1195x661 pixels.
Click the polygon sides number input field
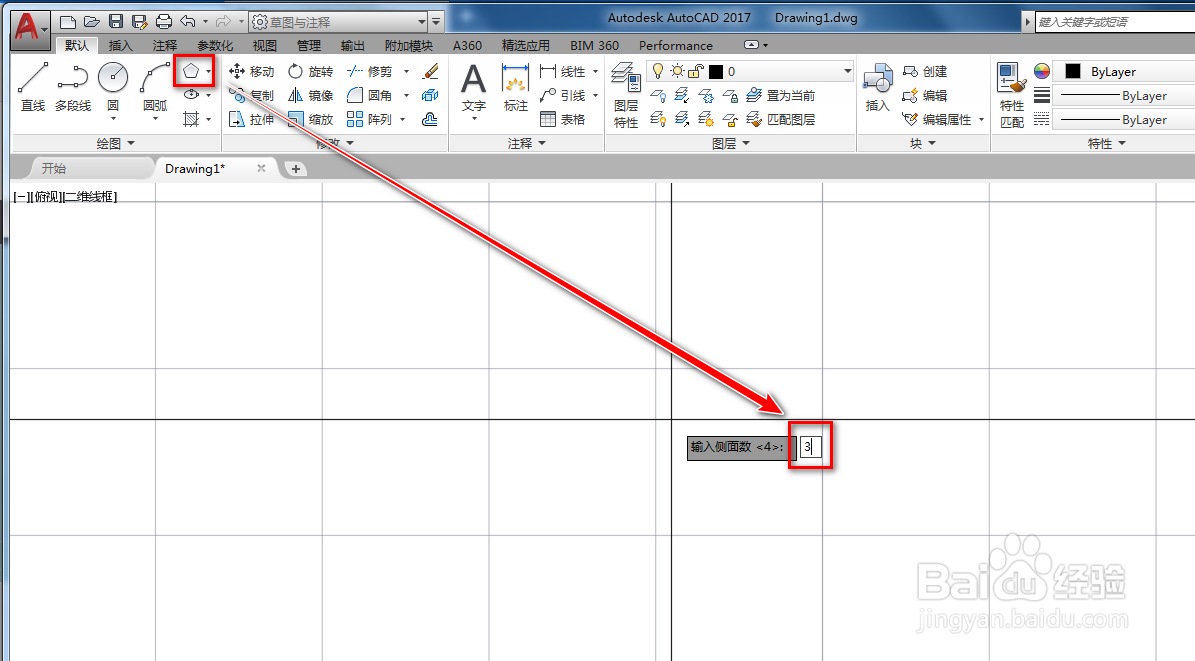[x=810, y=447]
